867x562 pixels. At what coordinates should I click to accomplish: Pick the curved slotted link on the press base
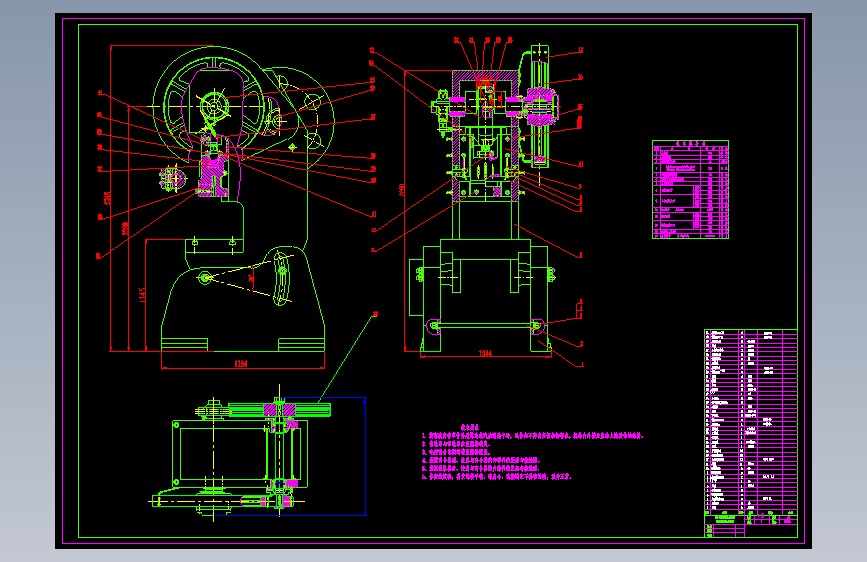coord(281,279)
